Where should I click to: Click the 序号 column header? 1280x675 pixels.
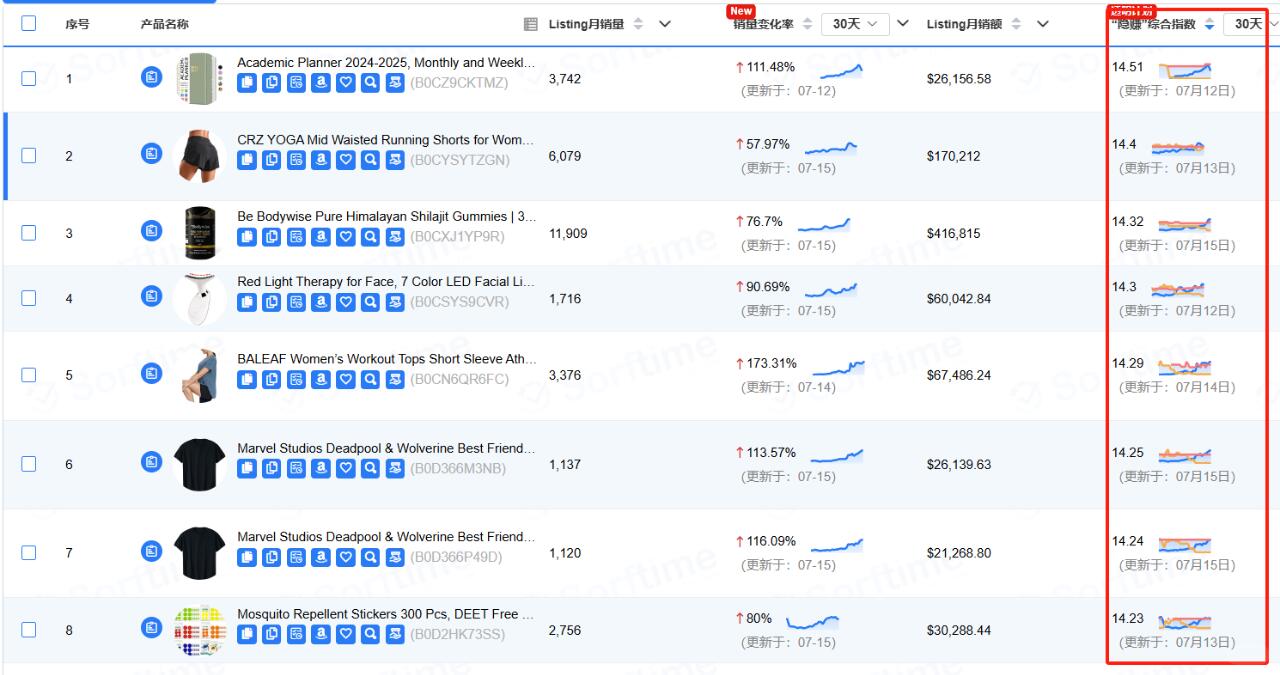pyautogui.click(x=77, y=24)
